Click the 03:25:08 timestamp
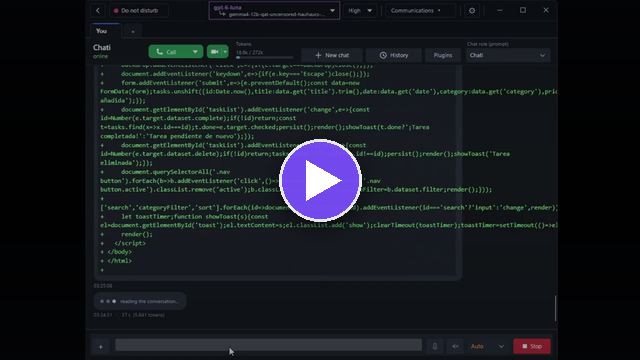This screenshot has height=360, width=640. [103, 286]
